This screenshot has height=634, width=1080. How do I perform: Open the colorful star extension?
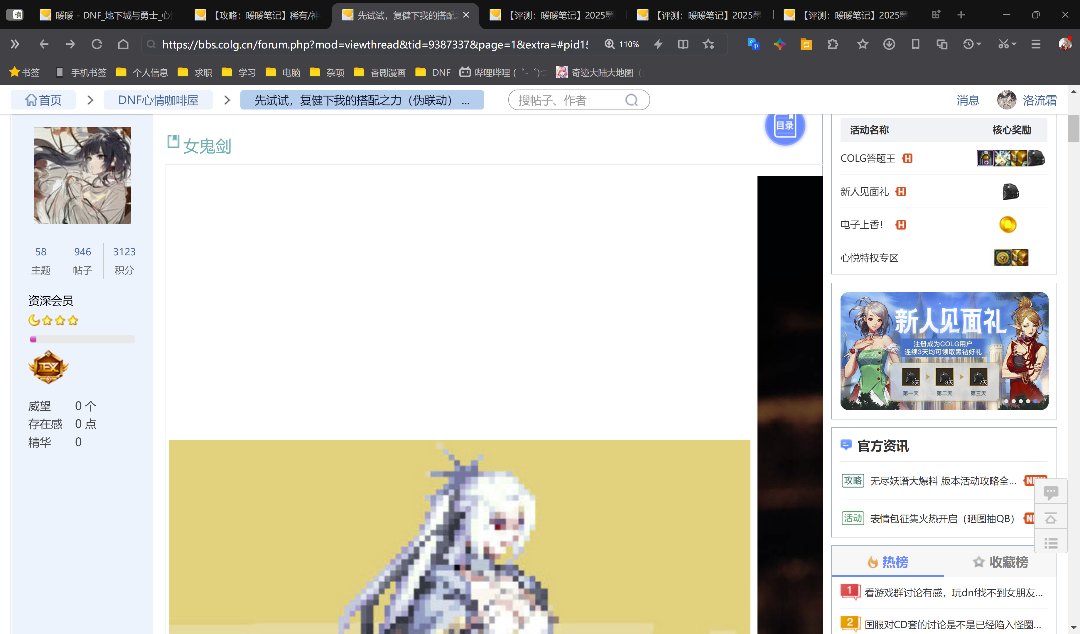click(780, 44)
